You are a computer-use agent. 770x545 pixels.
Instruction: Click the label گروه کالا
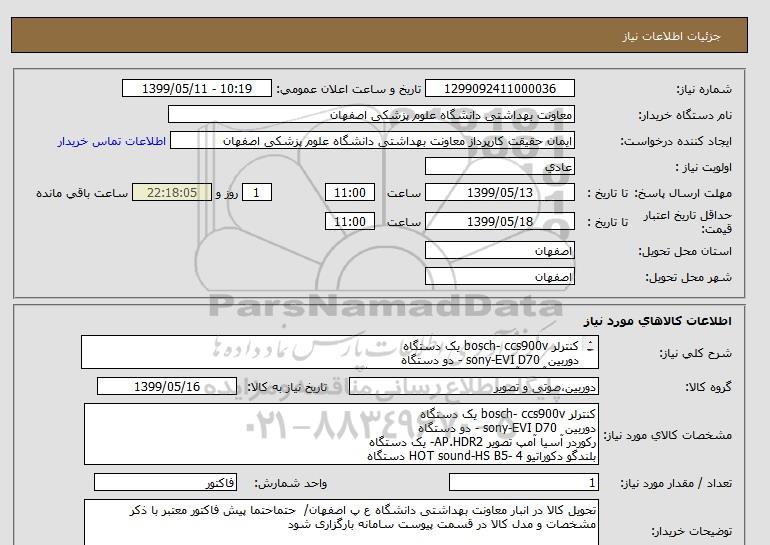709,387
